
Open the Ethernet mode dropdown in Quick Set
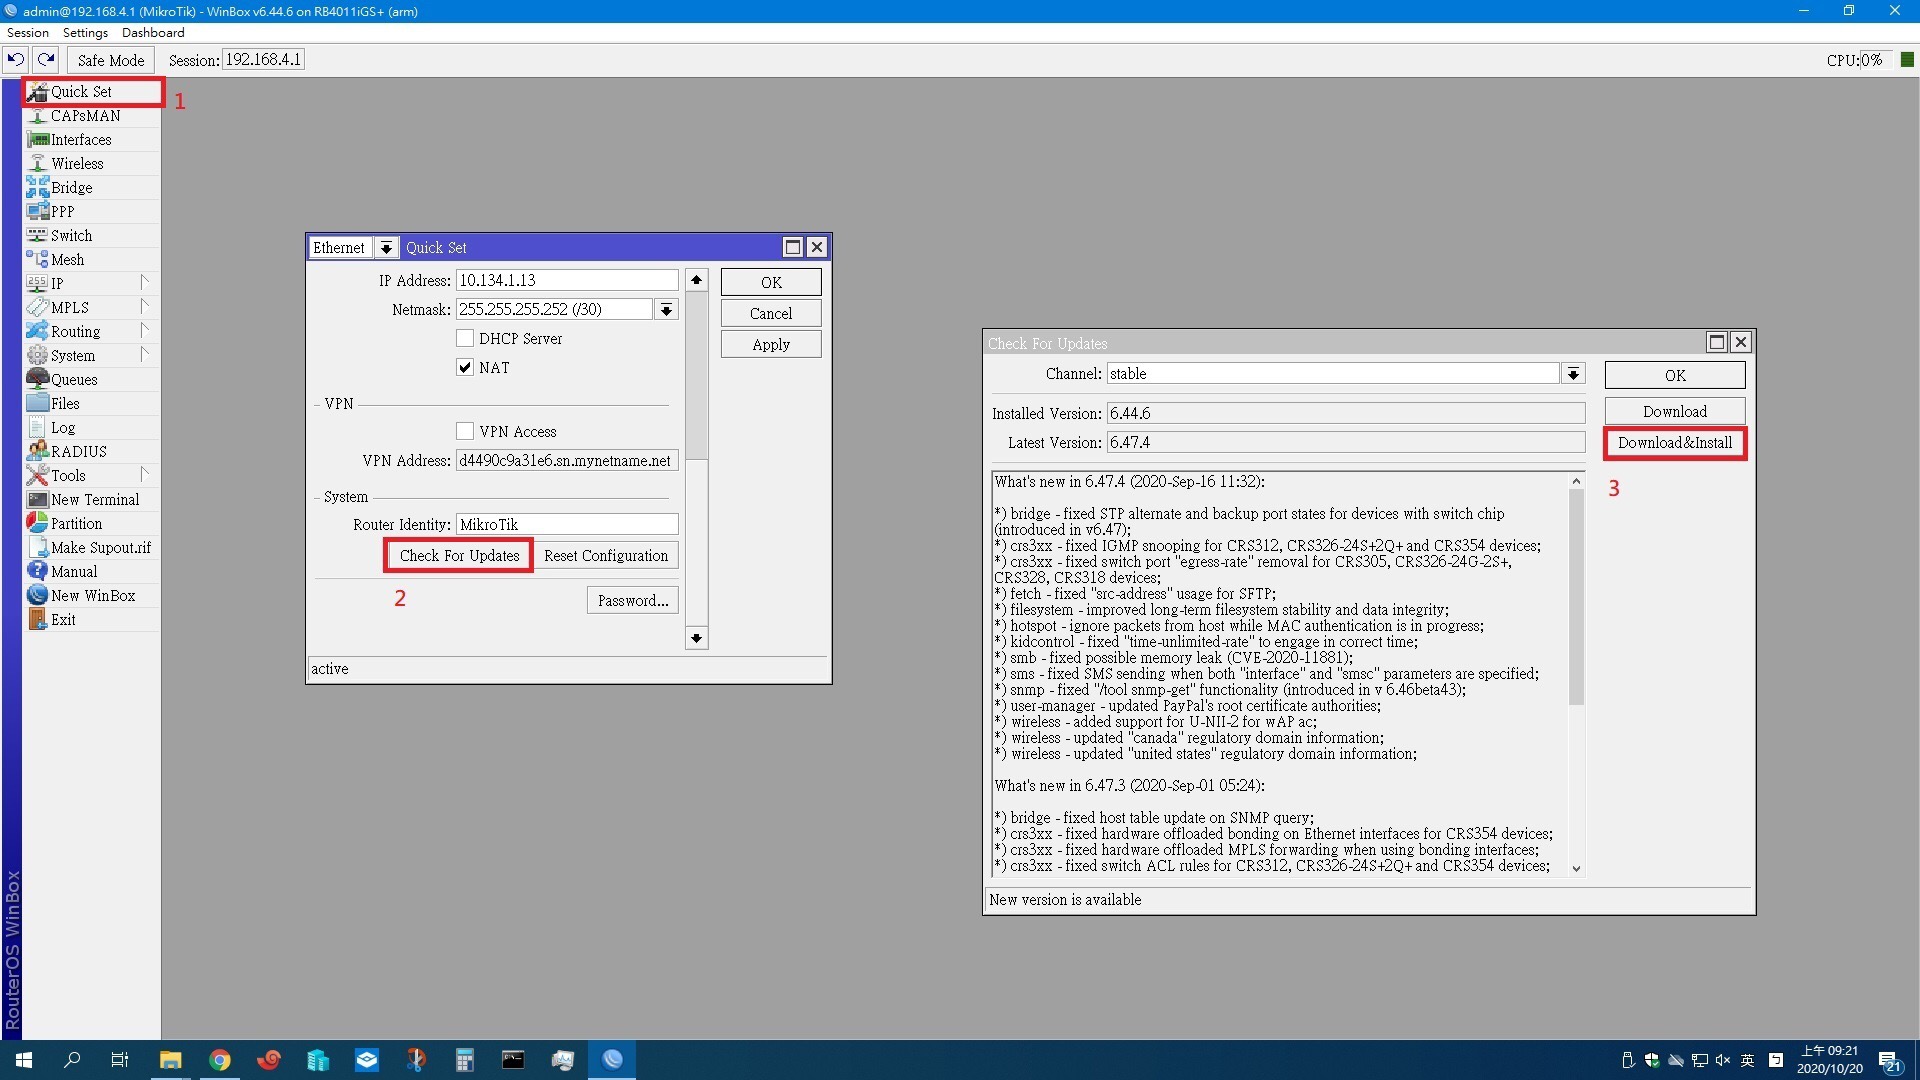[386, 248]
